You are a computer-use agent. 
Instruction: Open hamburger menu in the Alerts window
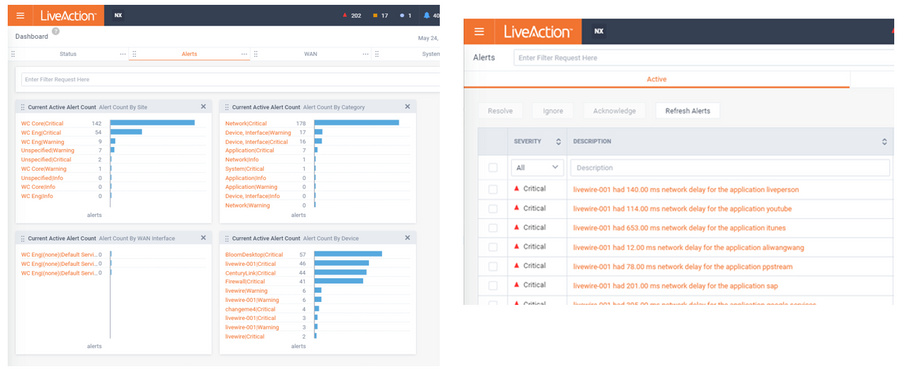coord(479,31)
